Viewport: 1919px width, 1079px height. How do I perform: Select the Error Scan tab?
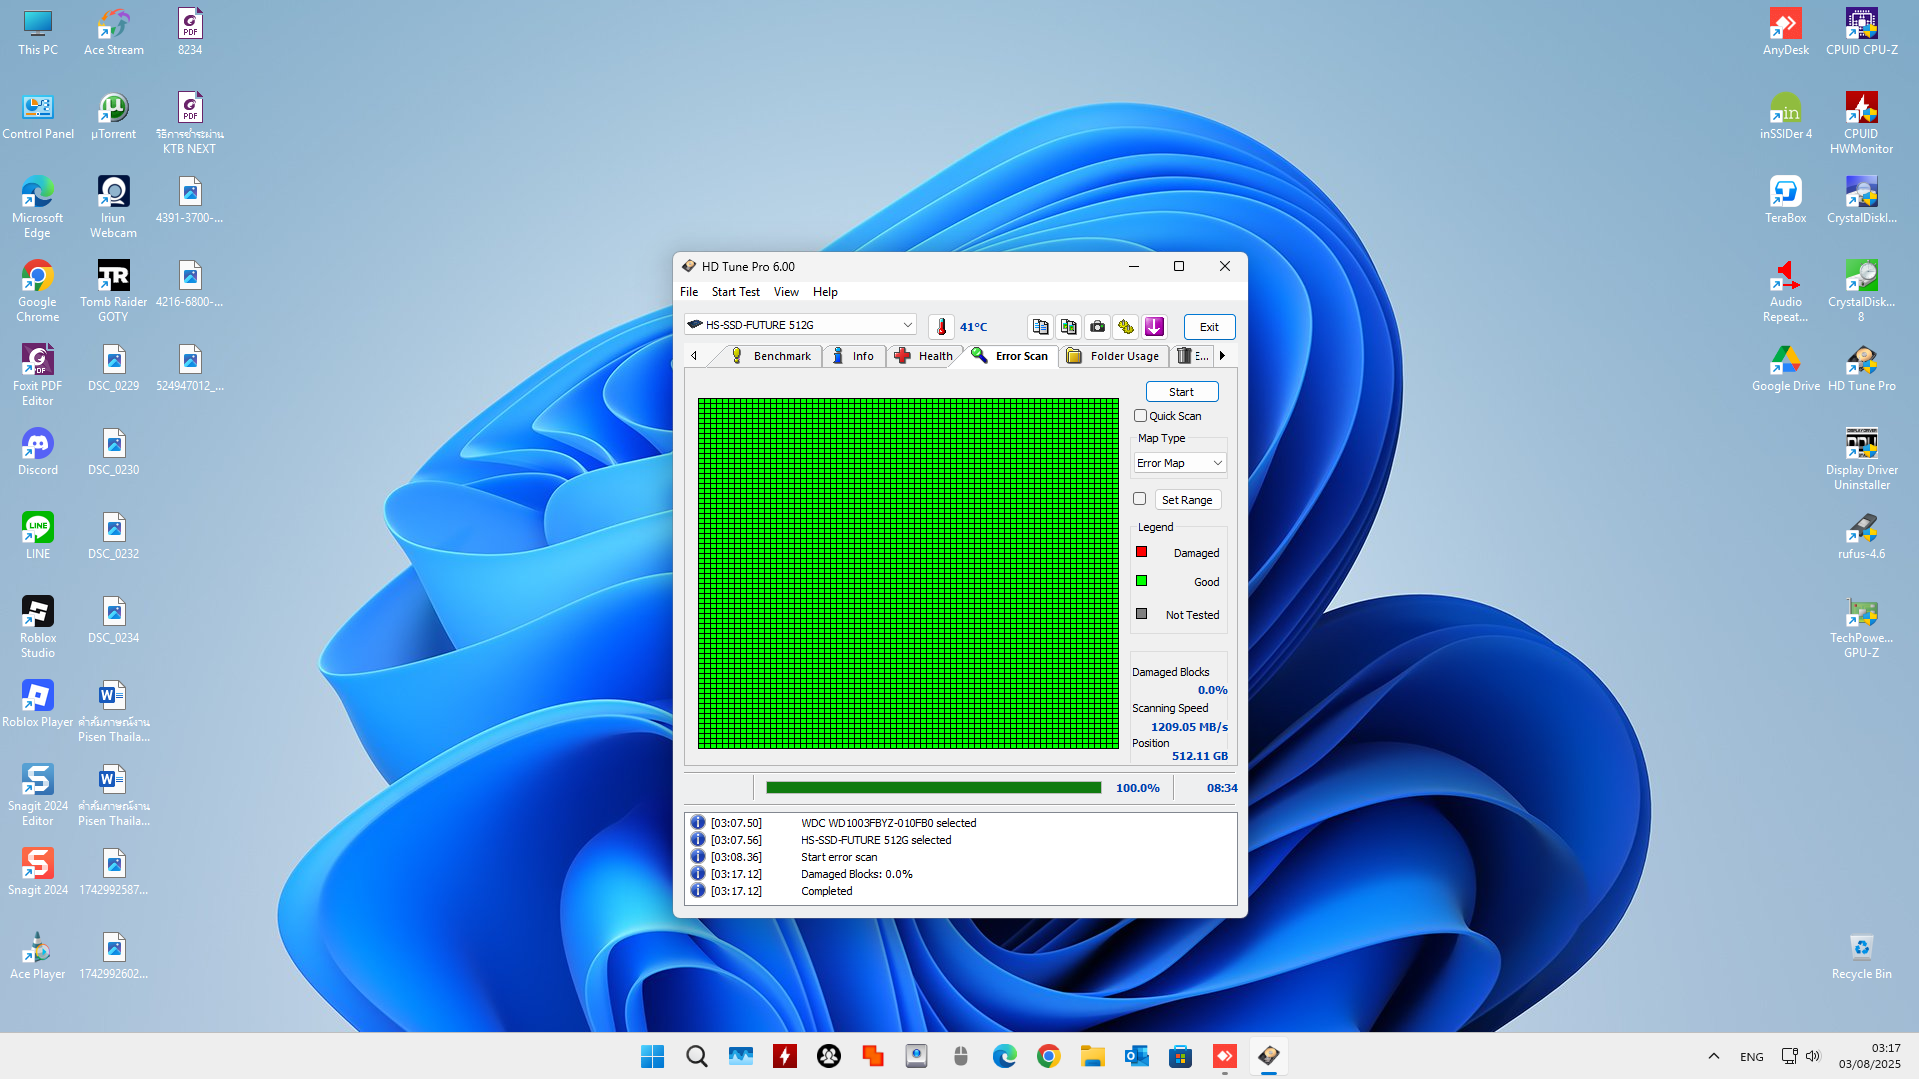pyautogui.click(x=1010, y=356)
